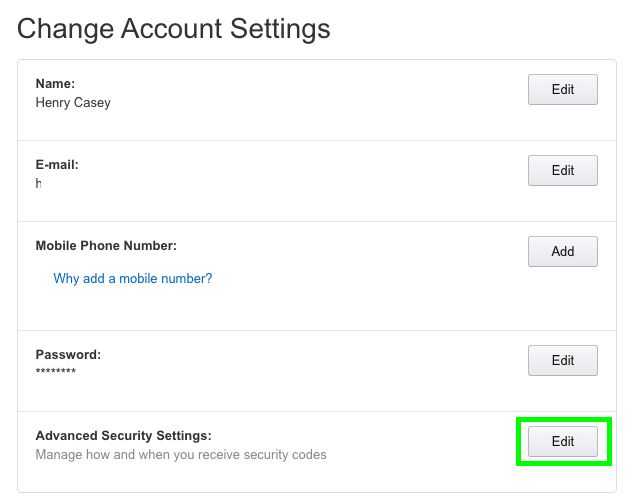Add a mobile phone number

(x=562, y=251)
